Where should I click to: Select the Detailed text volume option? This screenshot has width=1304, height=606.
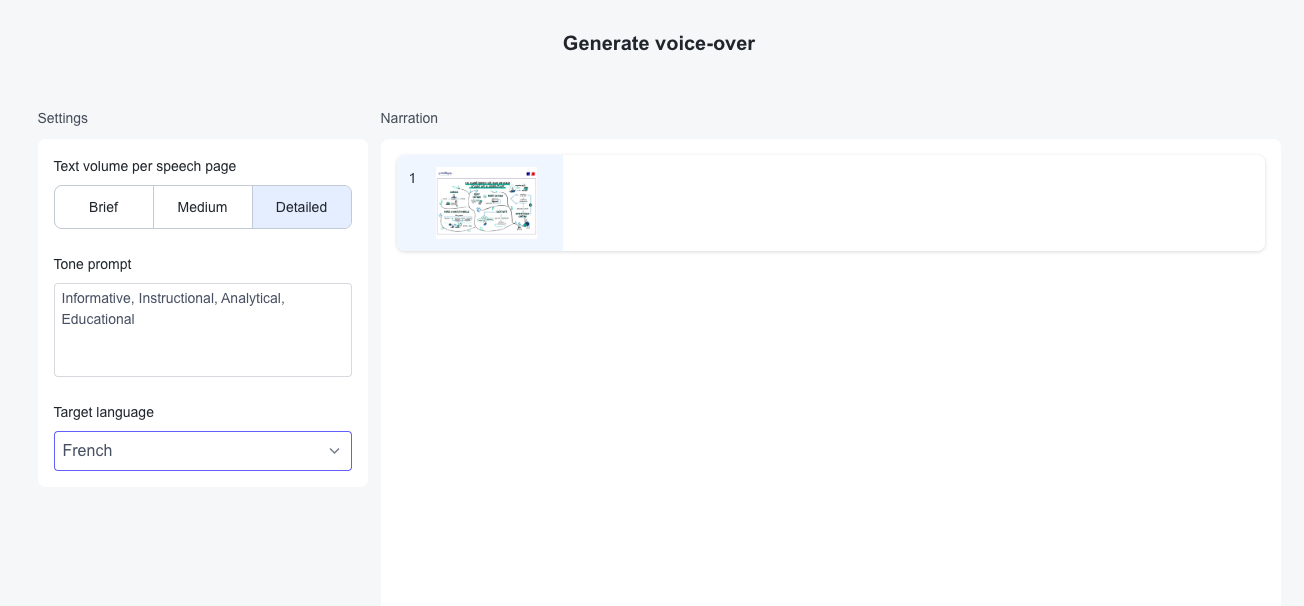[x=301, y=207]
